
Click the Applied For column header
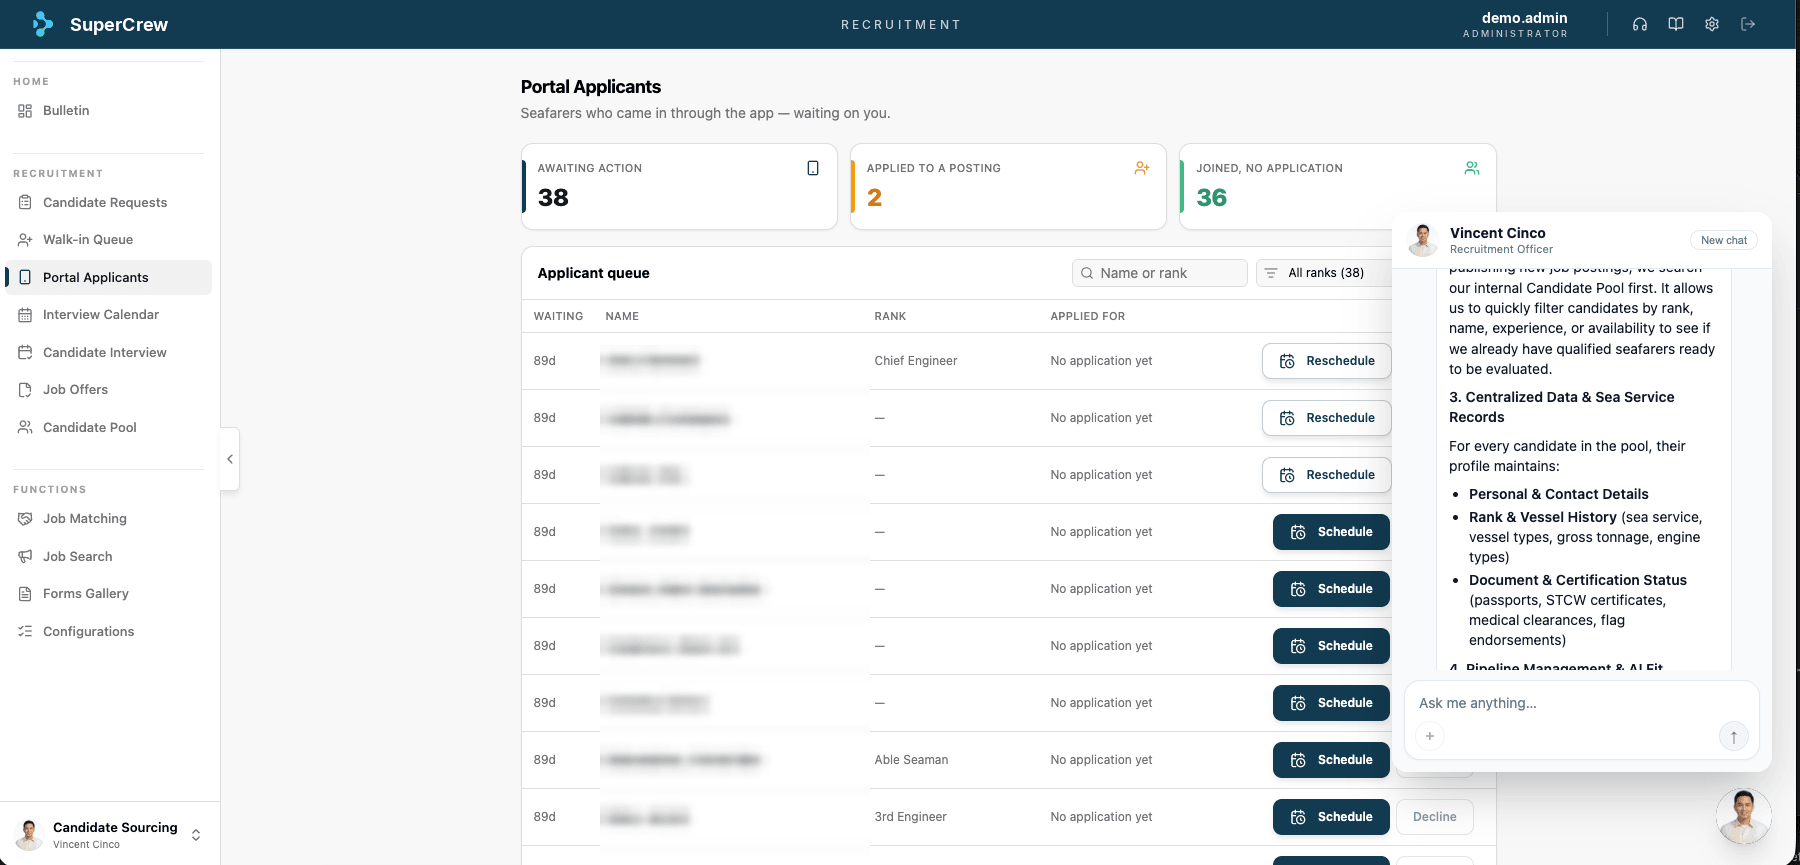pyautogui.click(x=1087, y=316)
